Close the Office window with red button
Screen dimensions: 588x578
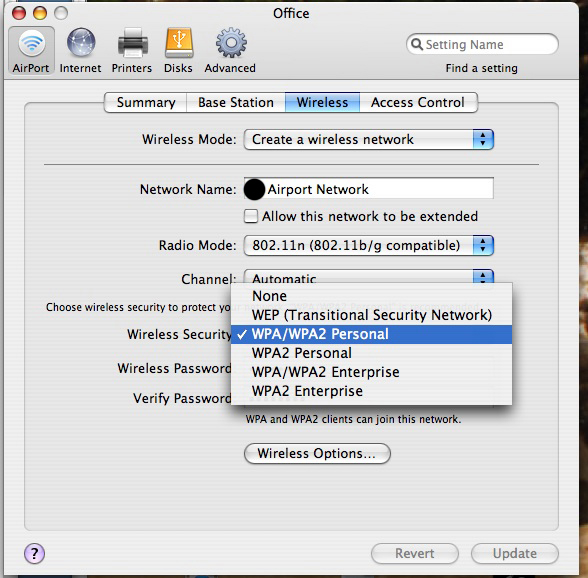point(19,13)
